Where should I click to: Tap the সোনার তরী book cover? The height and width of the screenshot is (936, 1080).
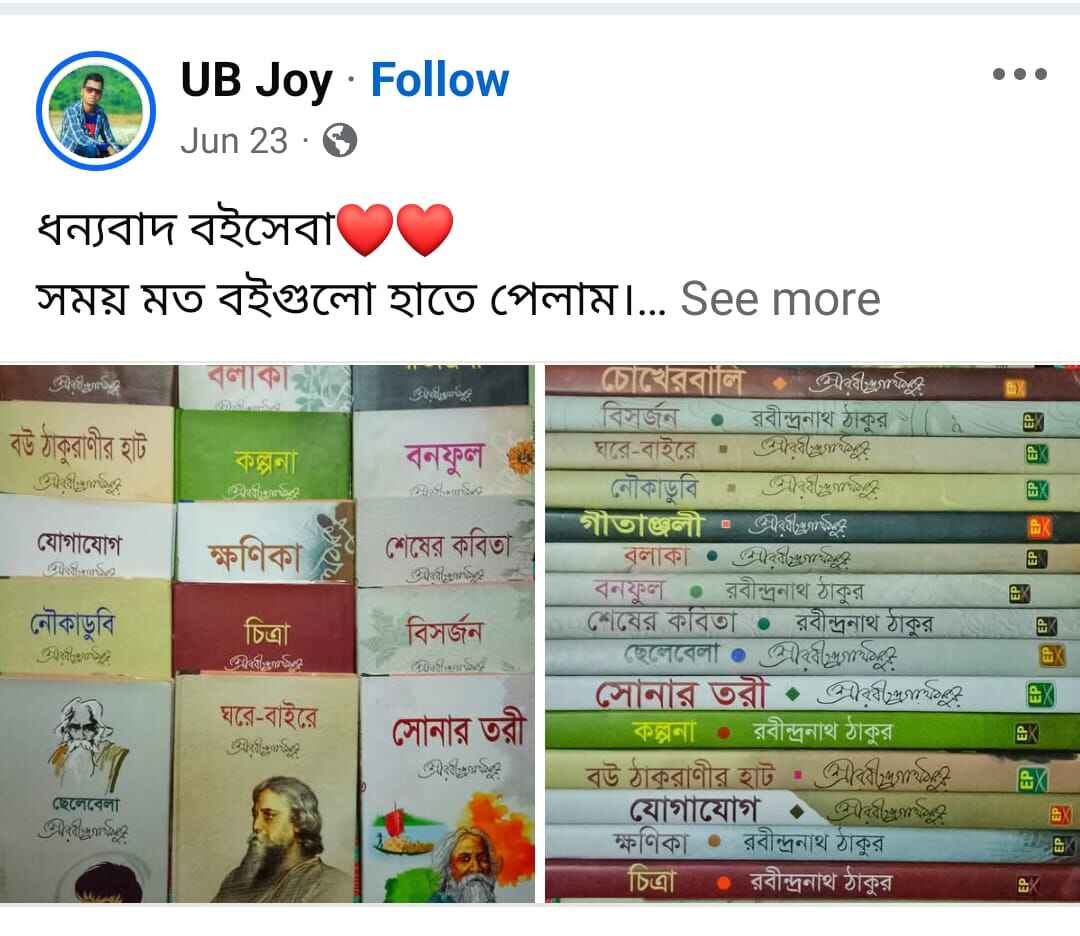tap(447, 789)
